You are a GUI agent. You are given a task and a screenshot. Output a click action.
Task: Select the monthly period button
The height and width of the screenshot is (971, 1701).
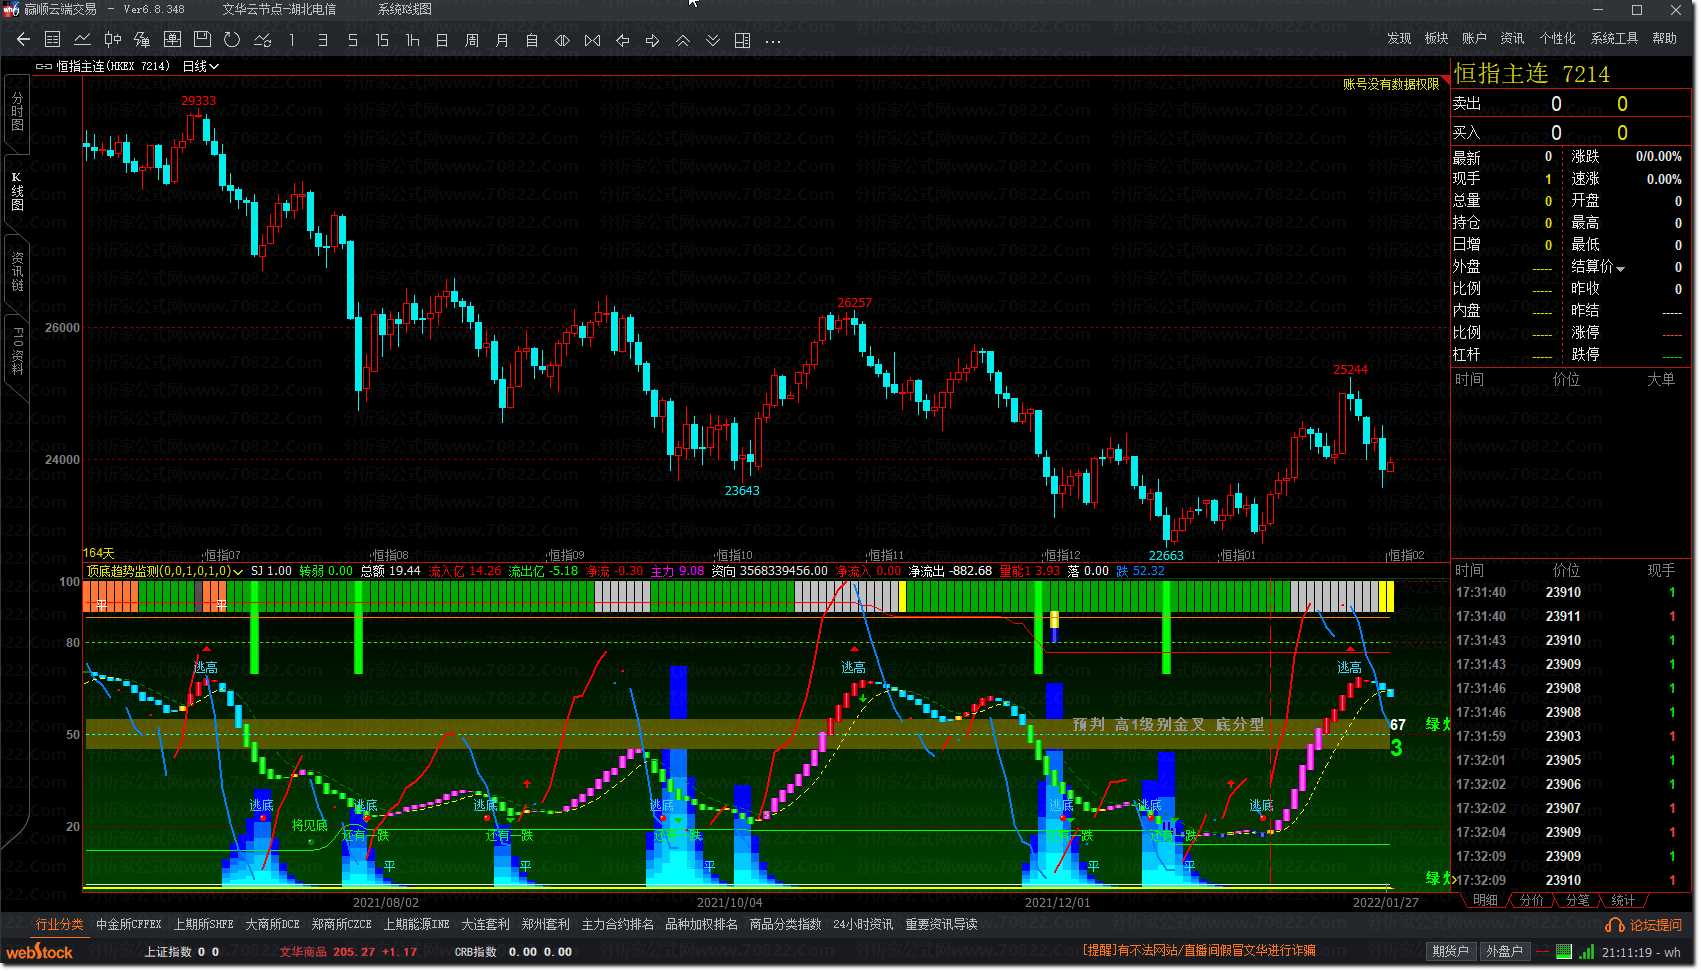point(502,40)
